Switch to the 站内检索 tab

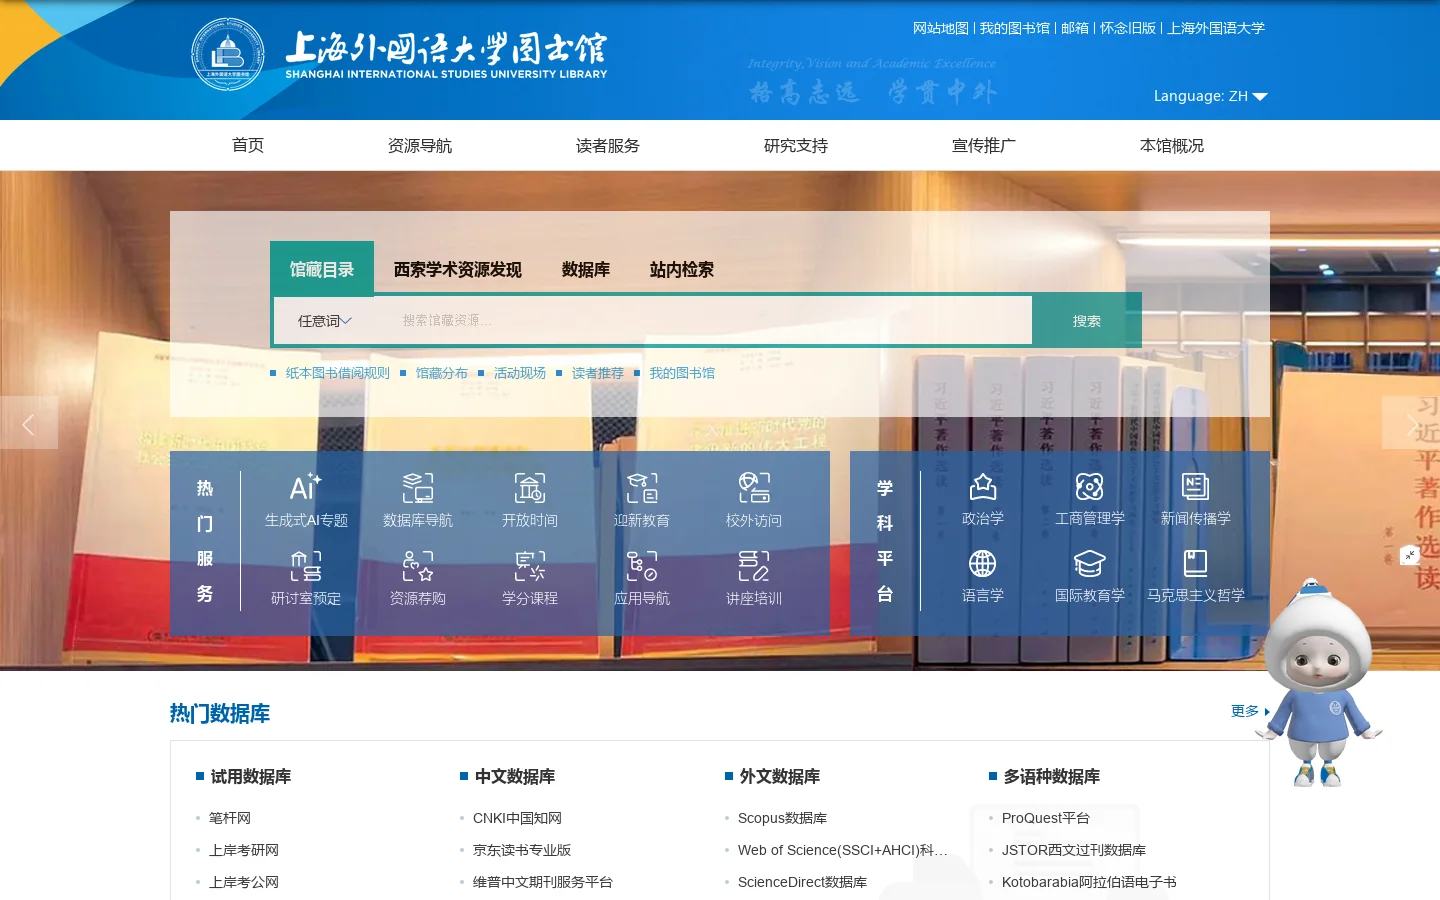tap(682, 270)
